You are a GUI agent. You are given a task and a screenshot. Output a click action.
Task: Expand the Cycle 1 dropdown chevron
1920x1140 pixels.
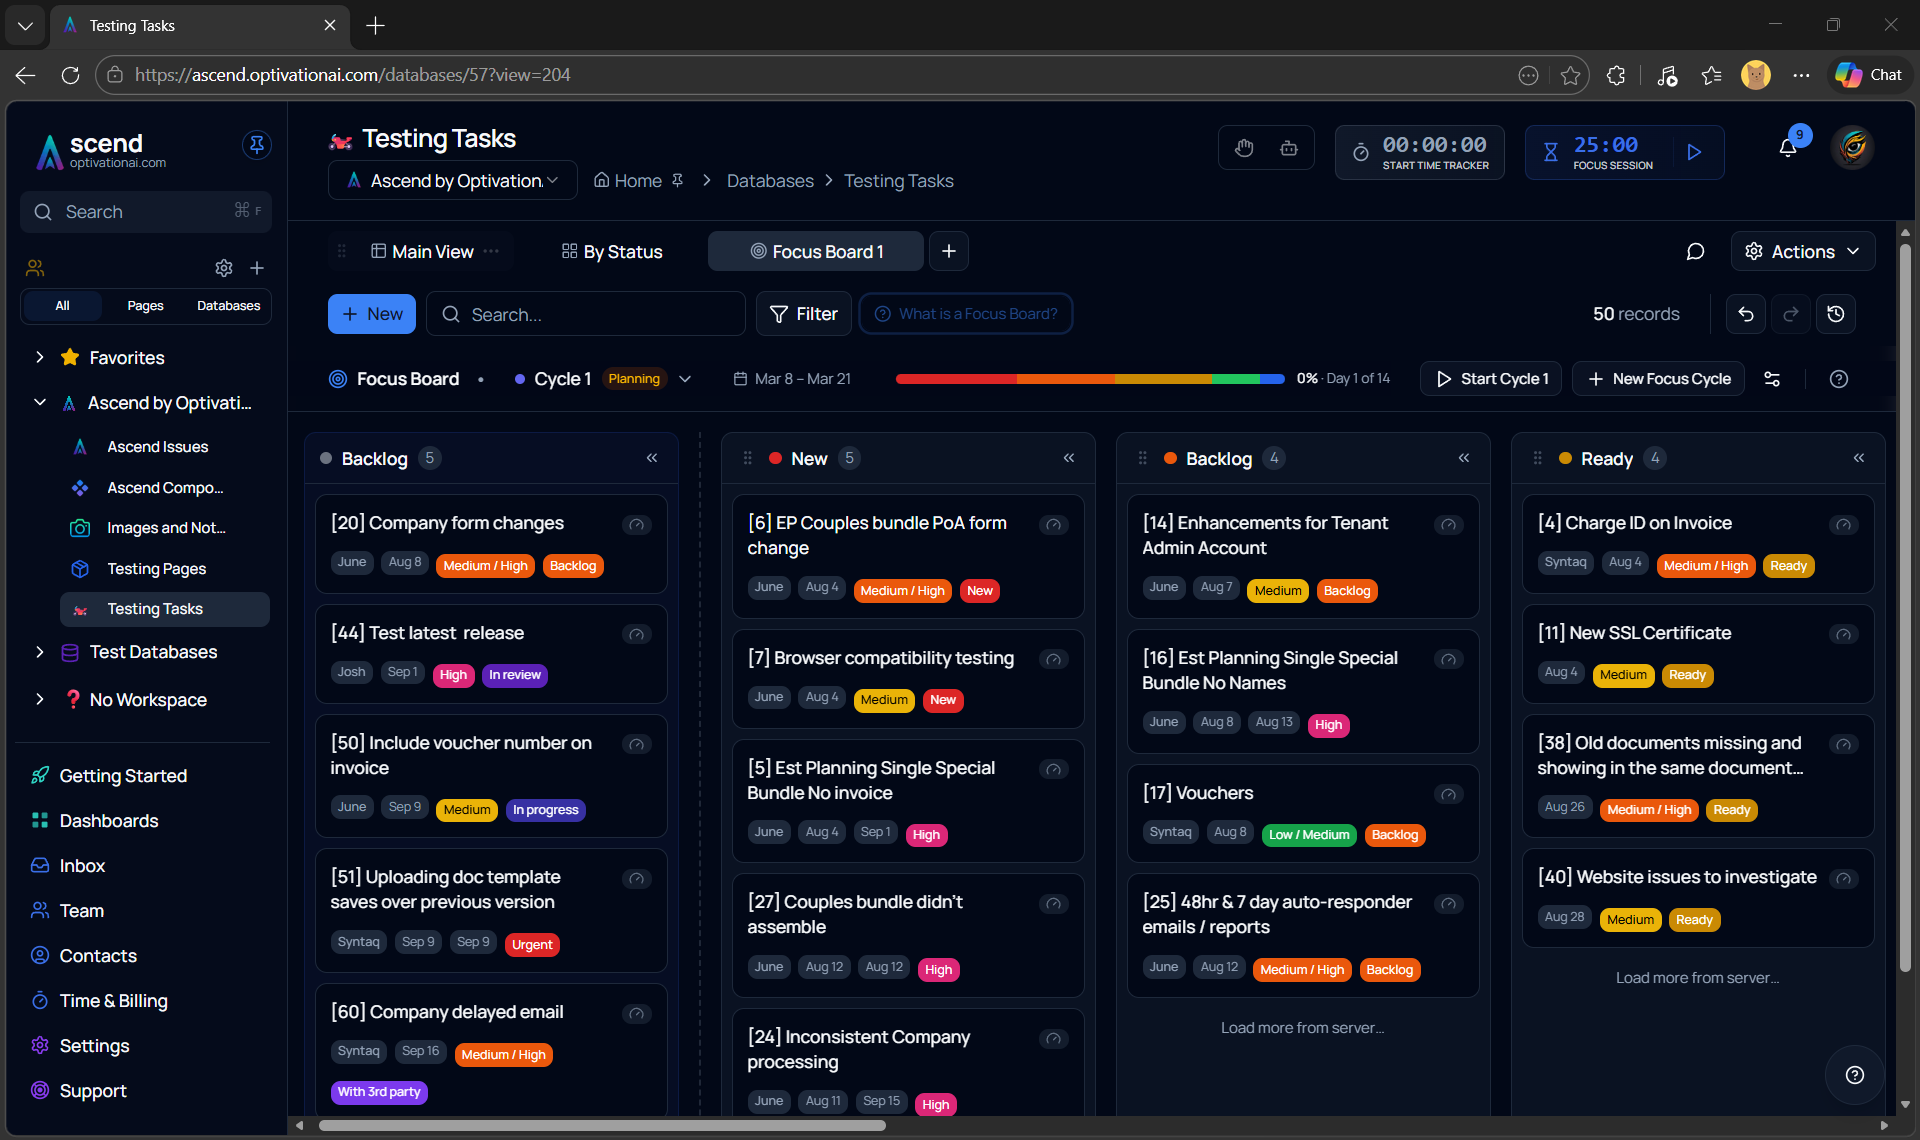pyautogui.click(x=685, y=379)
